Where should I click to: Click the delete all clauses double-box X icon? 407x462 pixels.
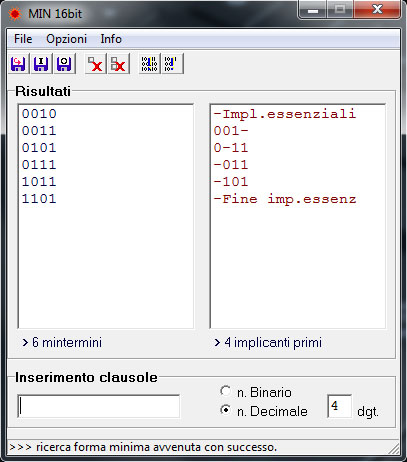click(x=118, y=63)
